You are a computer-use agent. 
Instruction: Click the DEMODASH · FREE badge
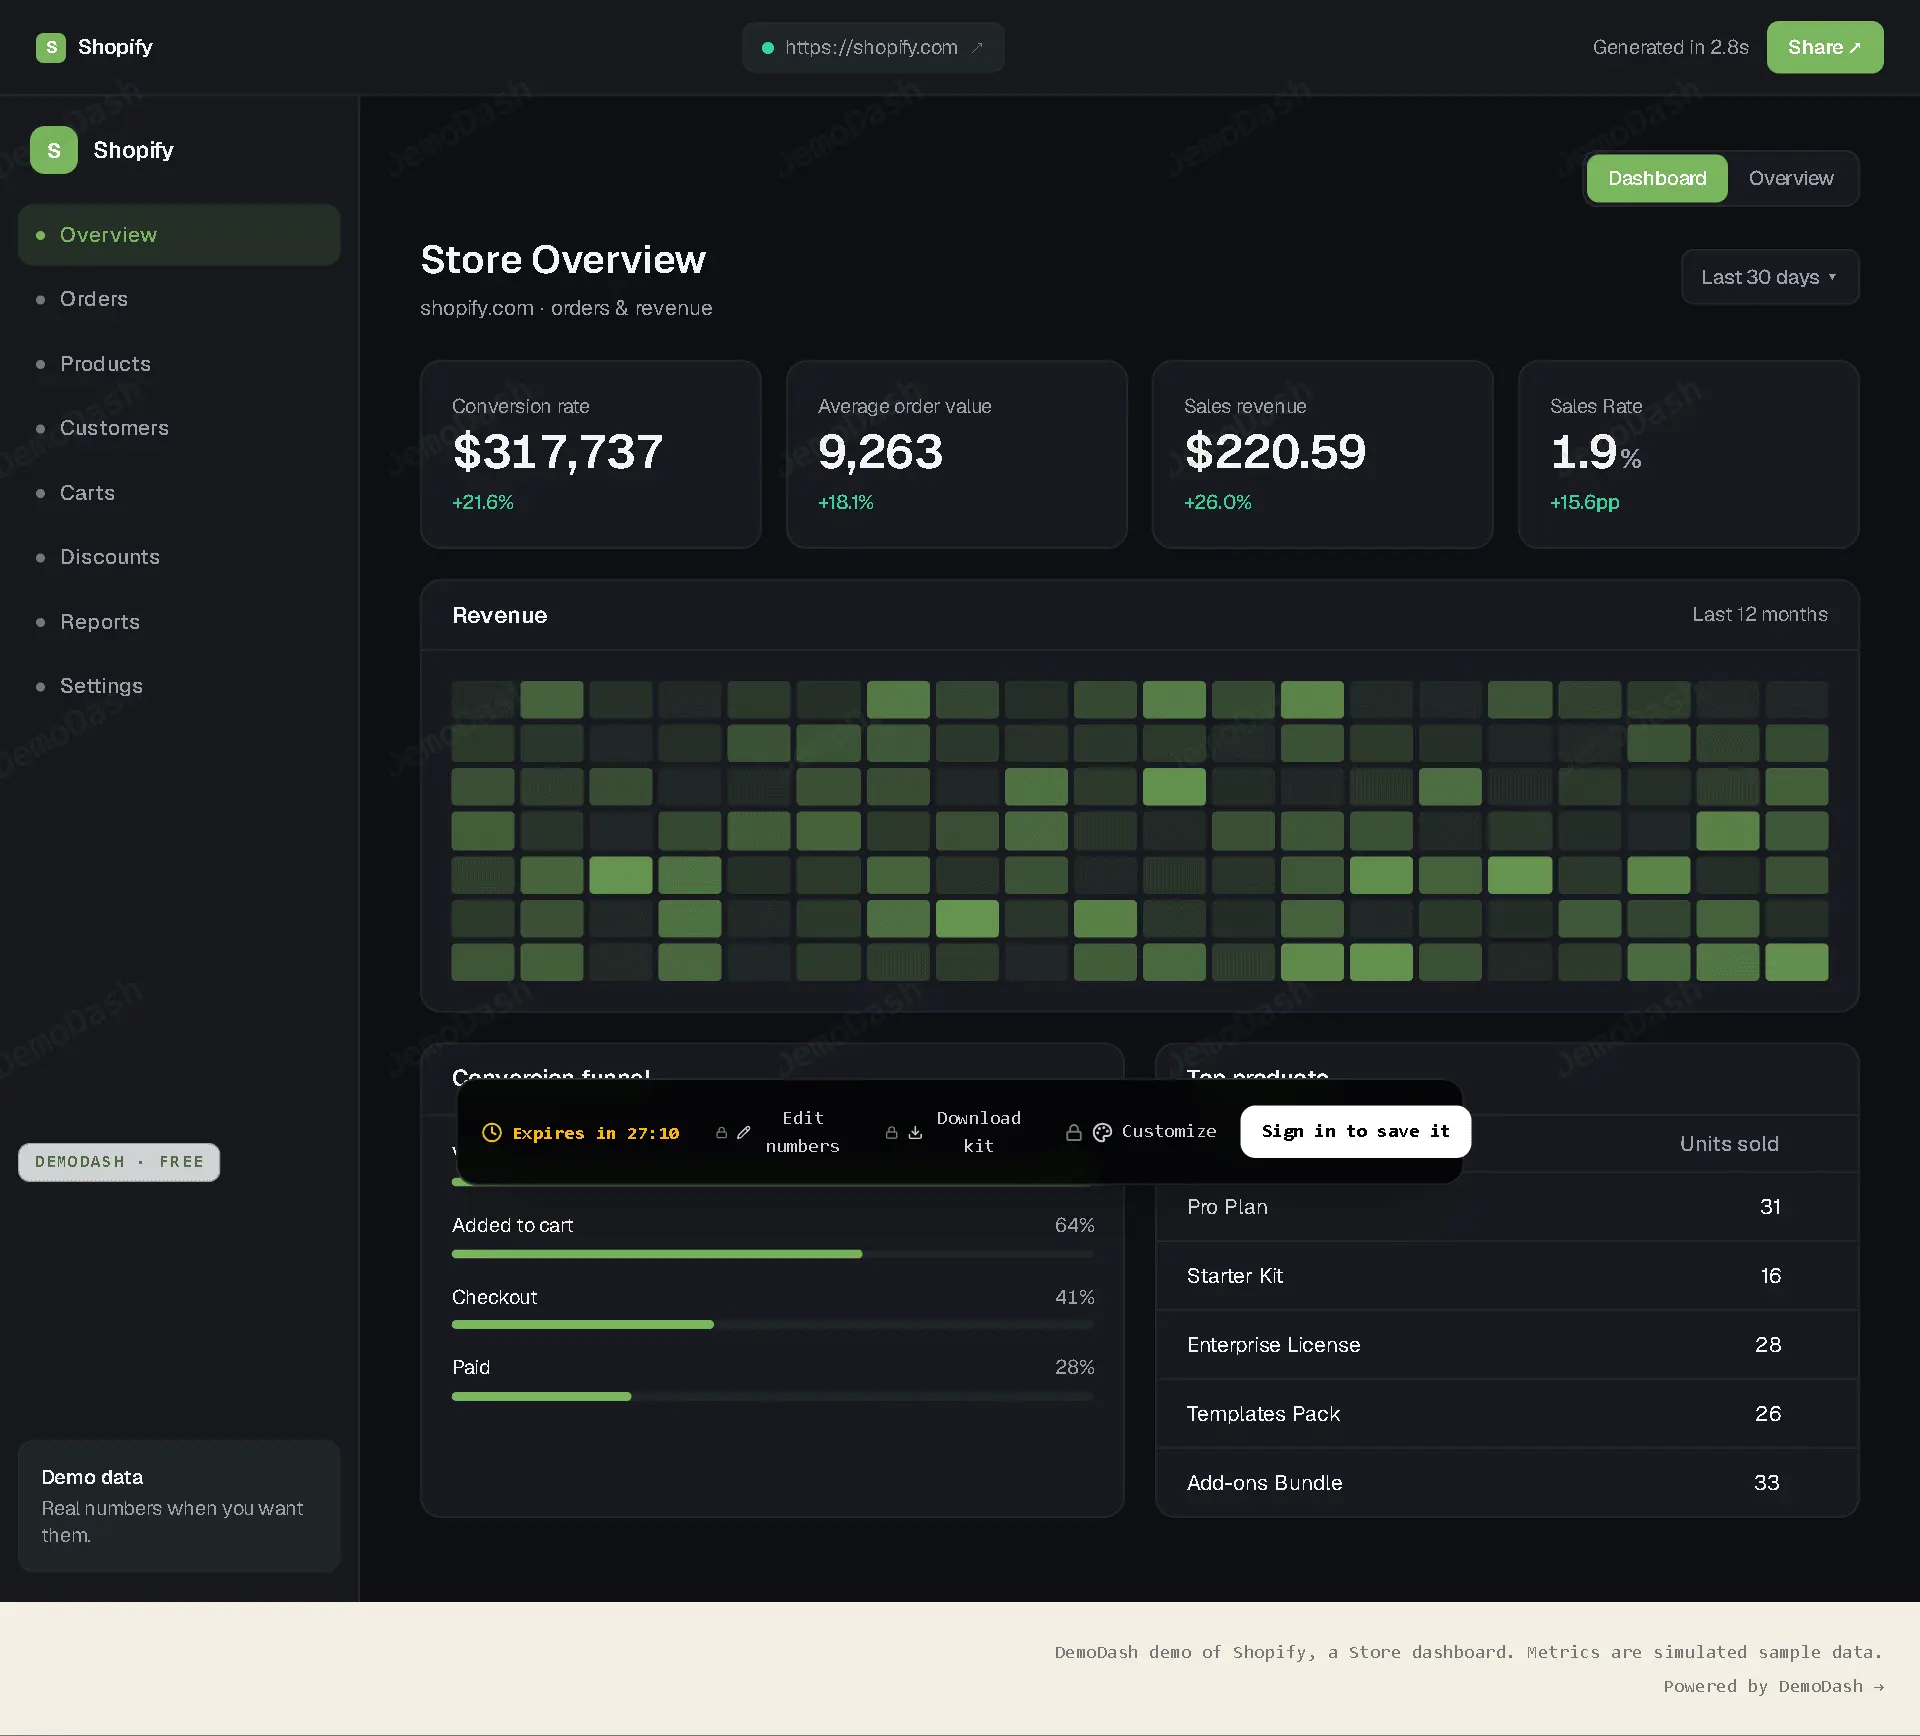click(119, 1162)
